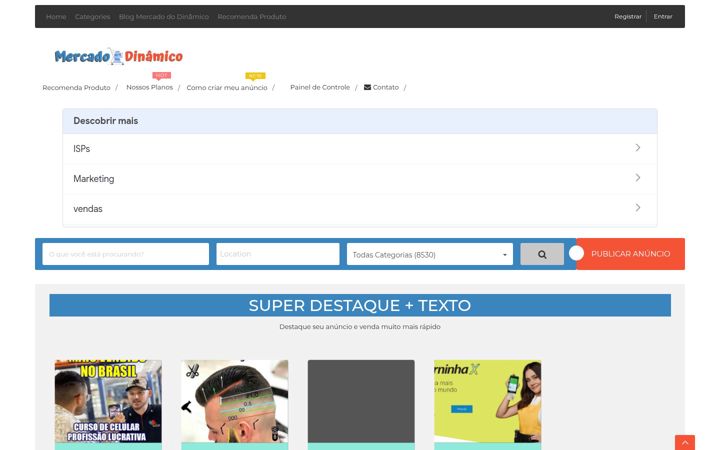Click the envelope icon beside Contato

point(367,87)
